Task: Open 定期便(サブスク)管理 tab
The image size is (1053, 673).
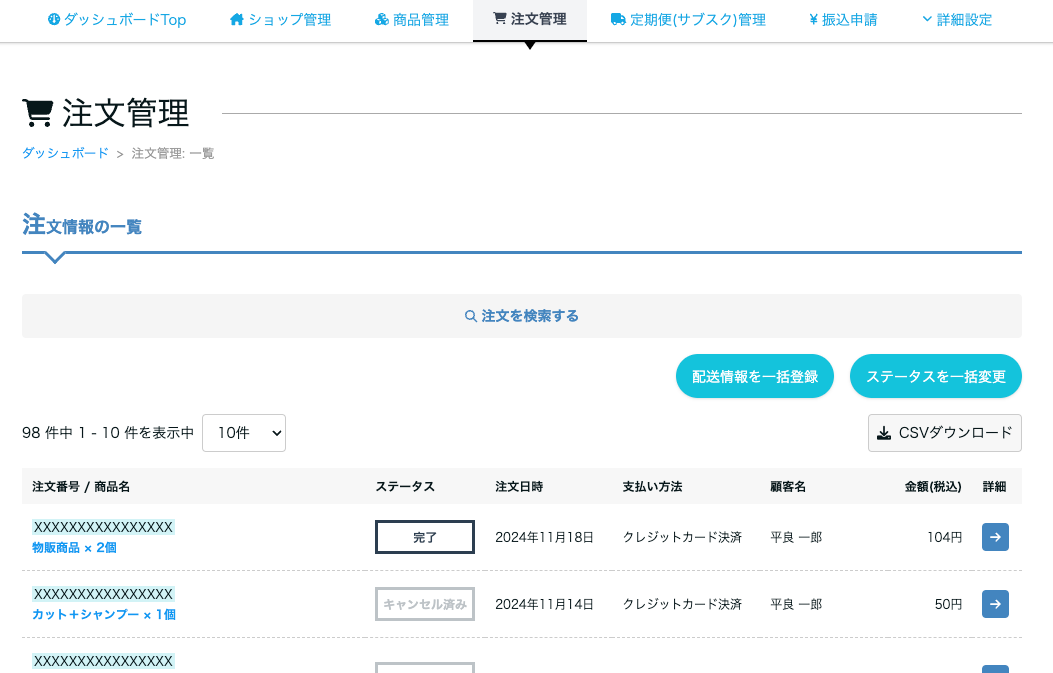Action: click(x=688, y=20)
